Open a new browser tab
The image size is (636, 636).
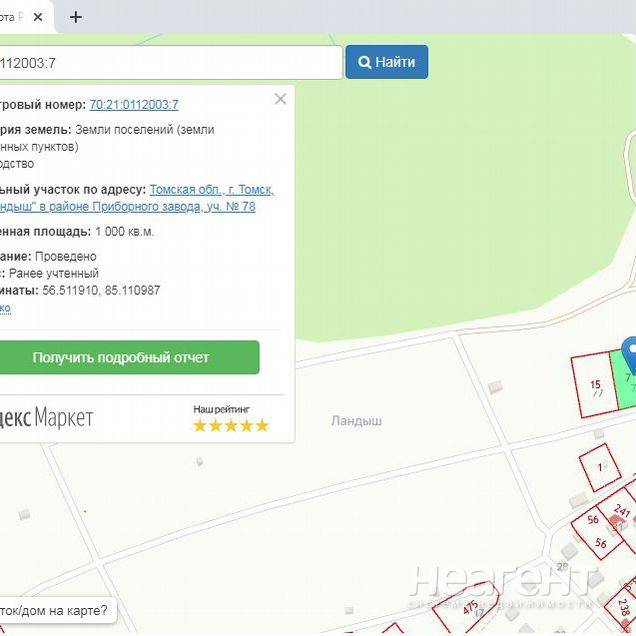point(76,17)
